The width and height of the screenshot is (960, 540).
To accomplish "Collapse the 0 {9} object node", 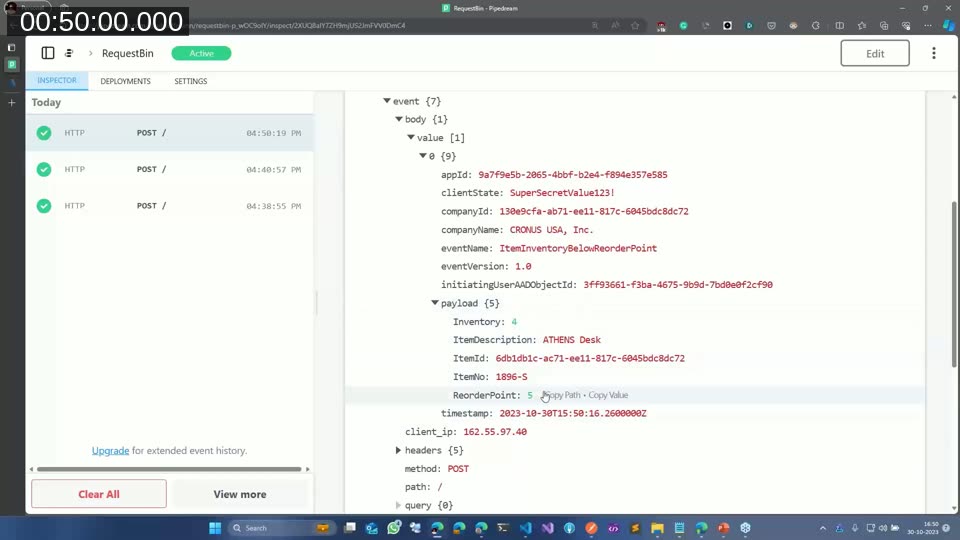I will coord(422,156).
